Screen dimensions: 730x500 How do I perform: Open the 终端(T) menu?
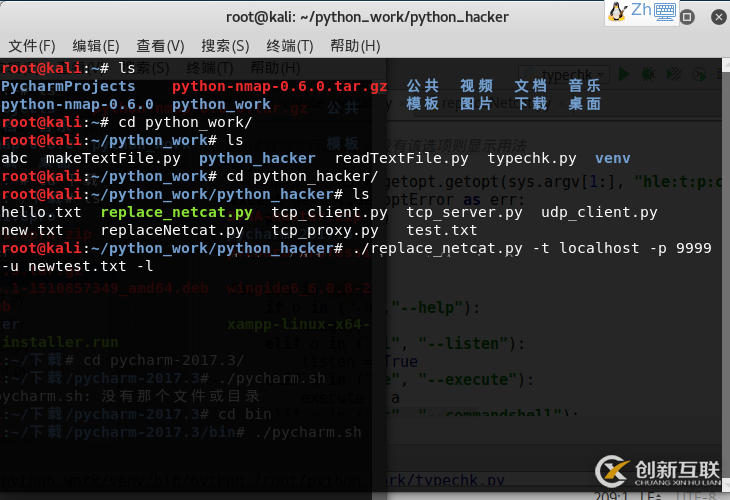290,46
